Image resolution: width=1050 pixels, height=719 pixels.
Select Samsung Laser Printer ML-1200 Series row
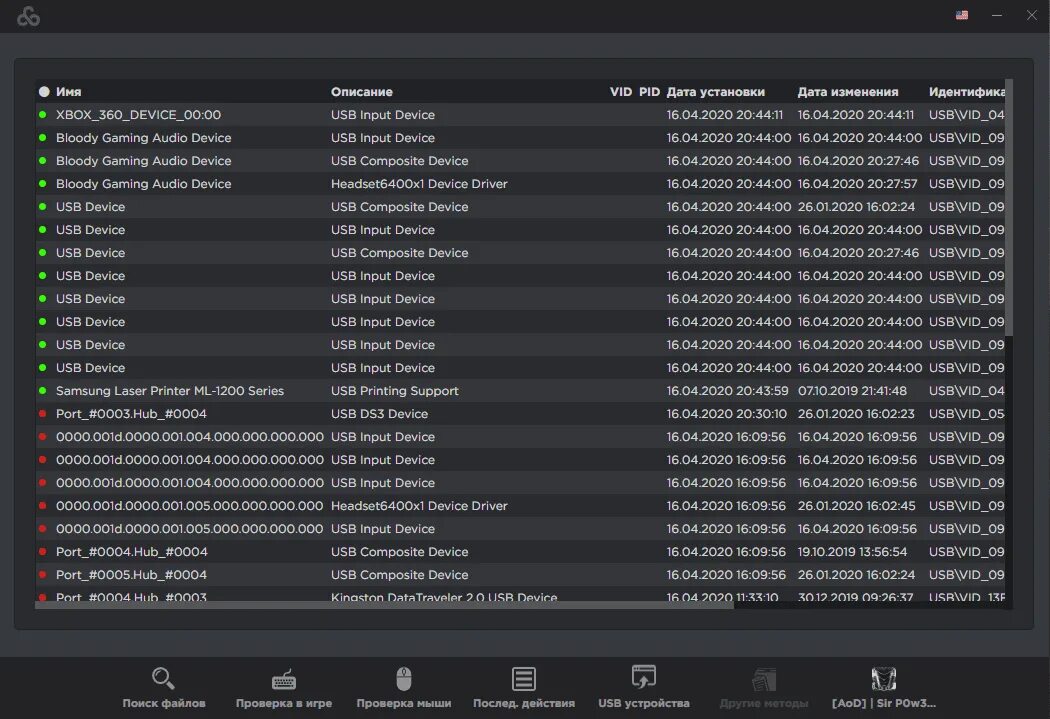point(520,390)
